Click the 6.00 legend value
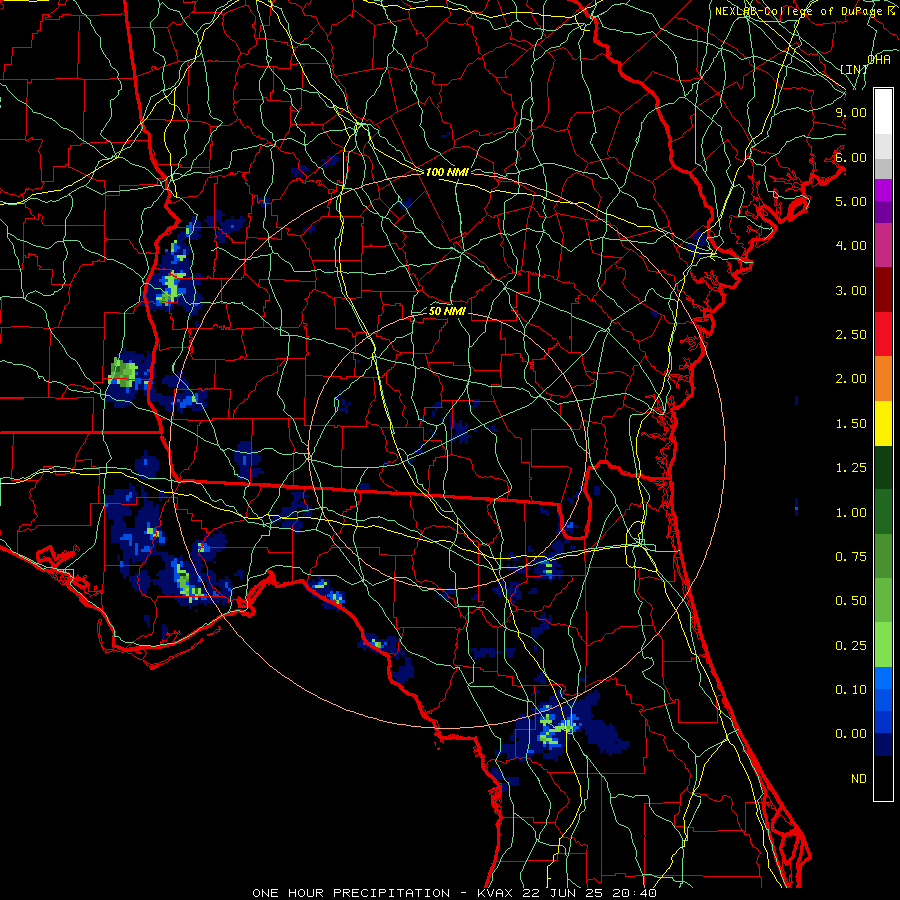The height and width of the screenshot is (900, 900). (x=851, y=157)
